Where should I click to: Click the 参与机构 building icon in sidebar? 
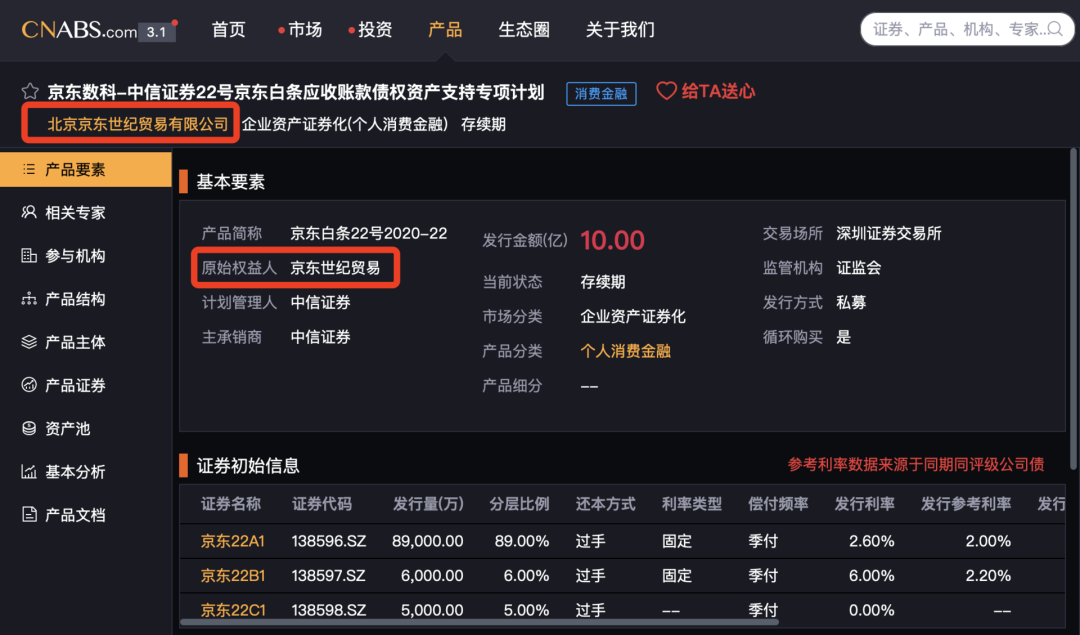pos(29,256)
